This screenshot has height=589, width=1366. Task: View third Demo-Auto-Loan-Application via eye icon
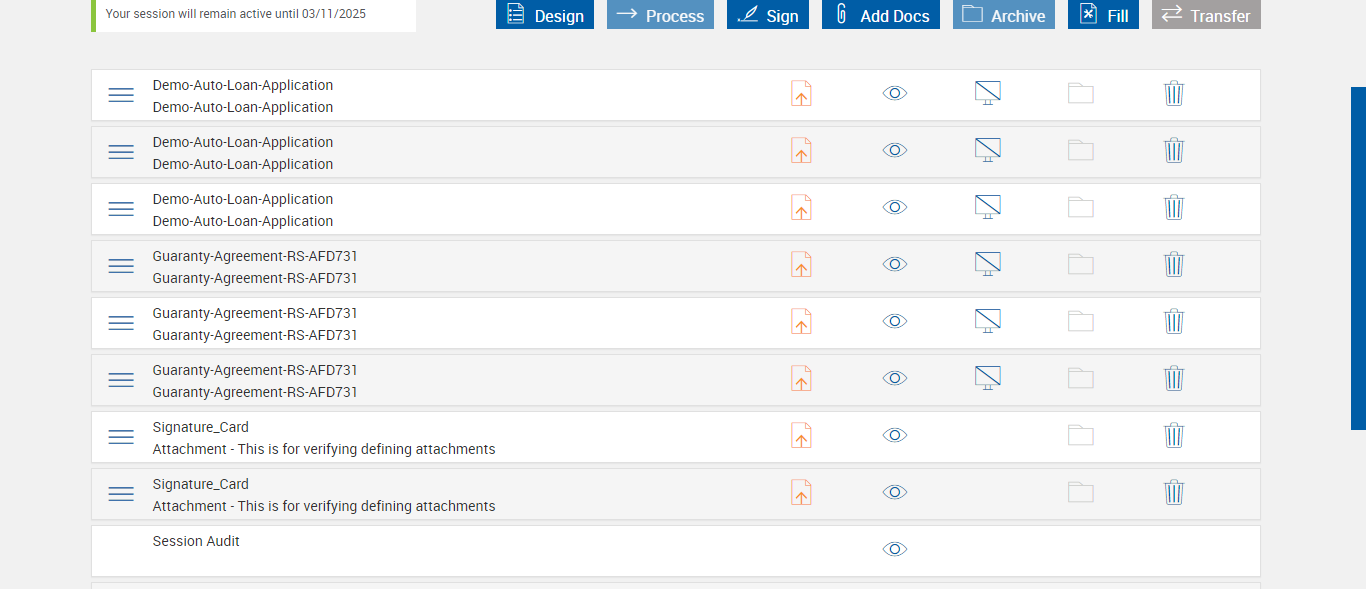click(x=895, y=207)
